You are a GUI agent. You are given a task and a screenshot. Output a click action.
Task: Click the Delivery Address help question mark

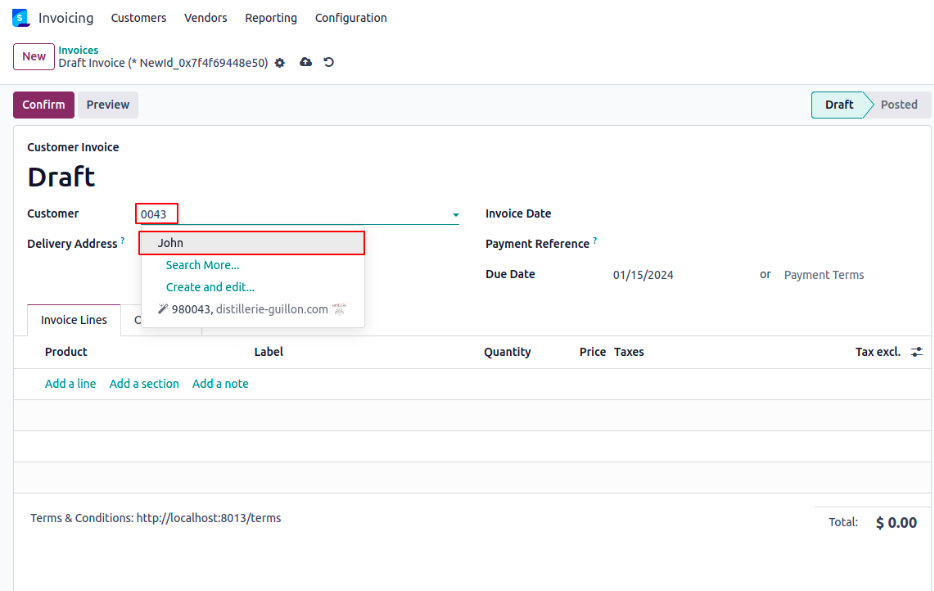click(x=123, y=241)
